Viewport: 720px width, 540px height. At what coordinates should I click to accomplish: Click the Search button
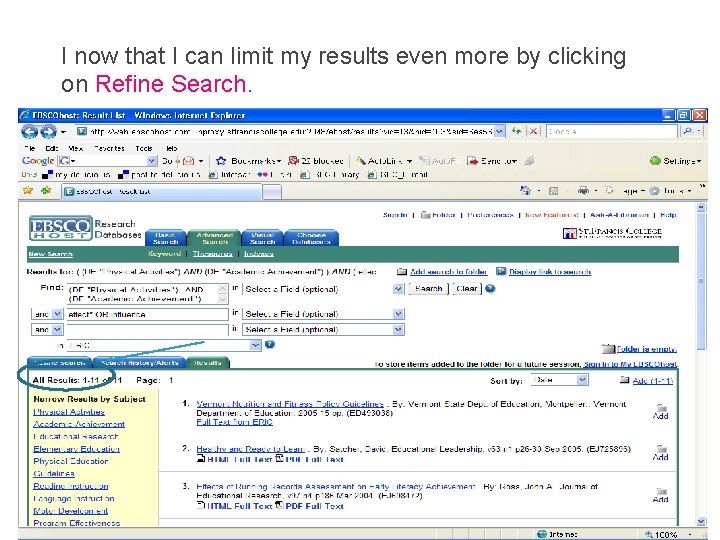point(428,289)
